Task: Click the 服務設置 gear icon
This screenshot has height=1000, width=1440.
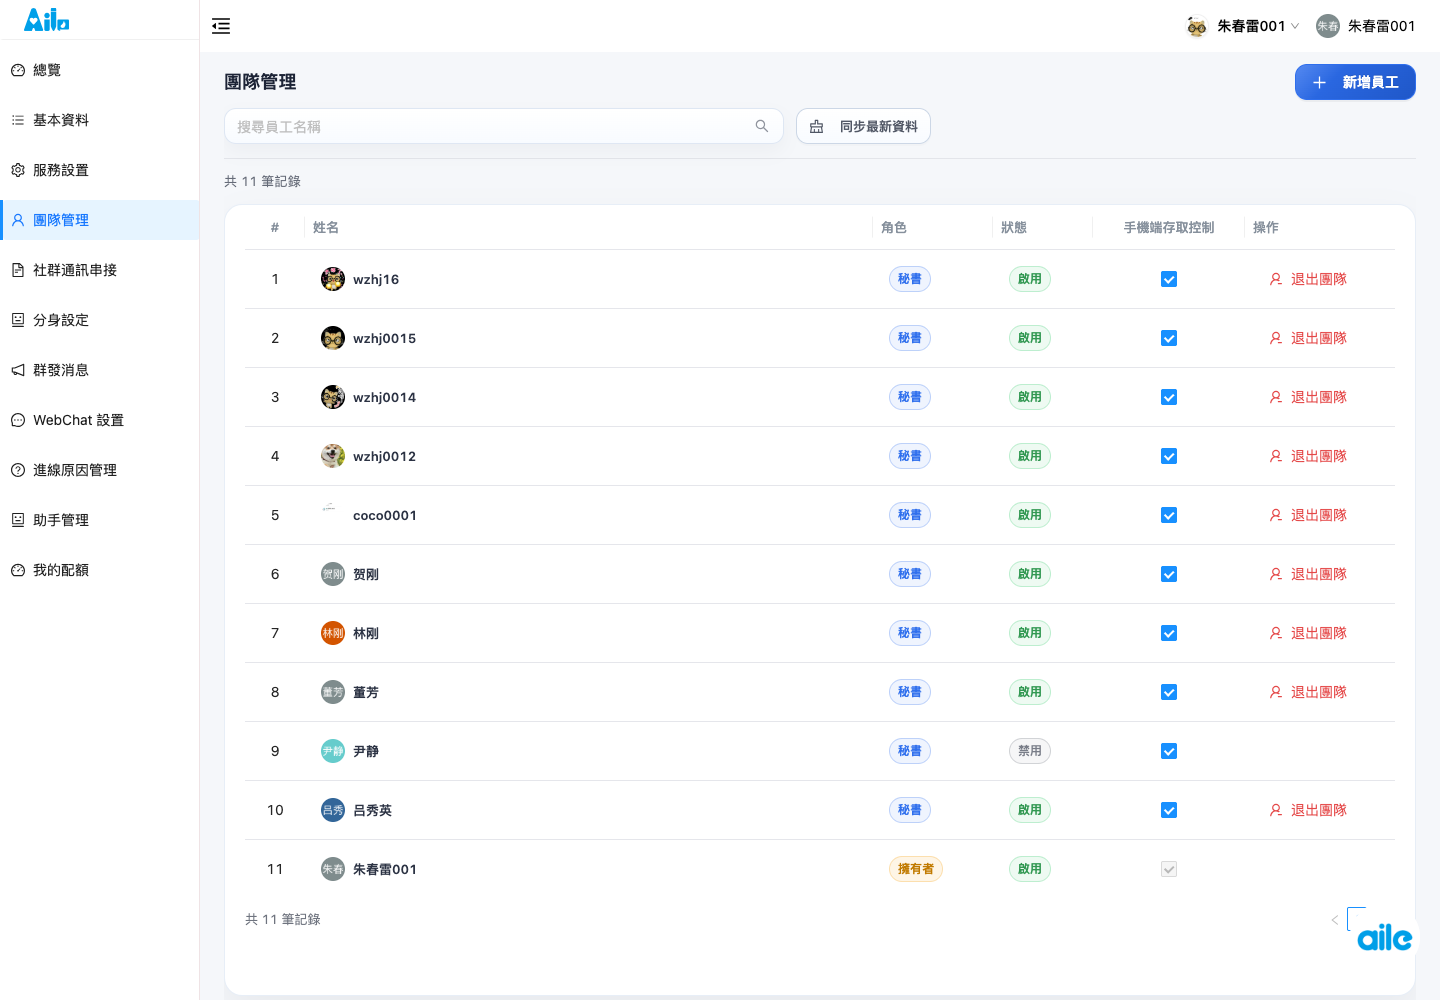Action: [18, 170]
